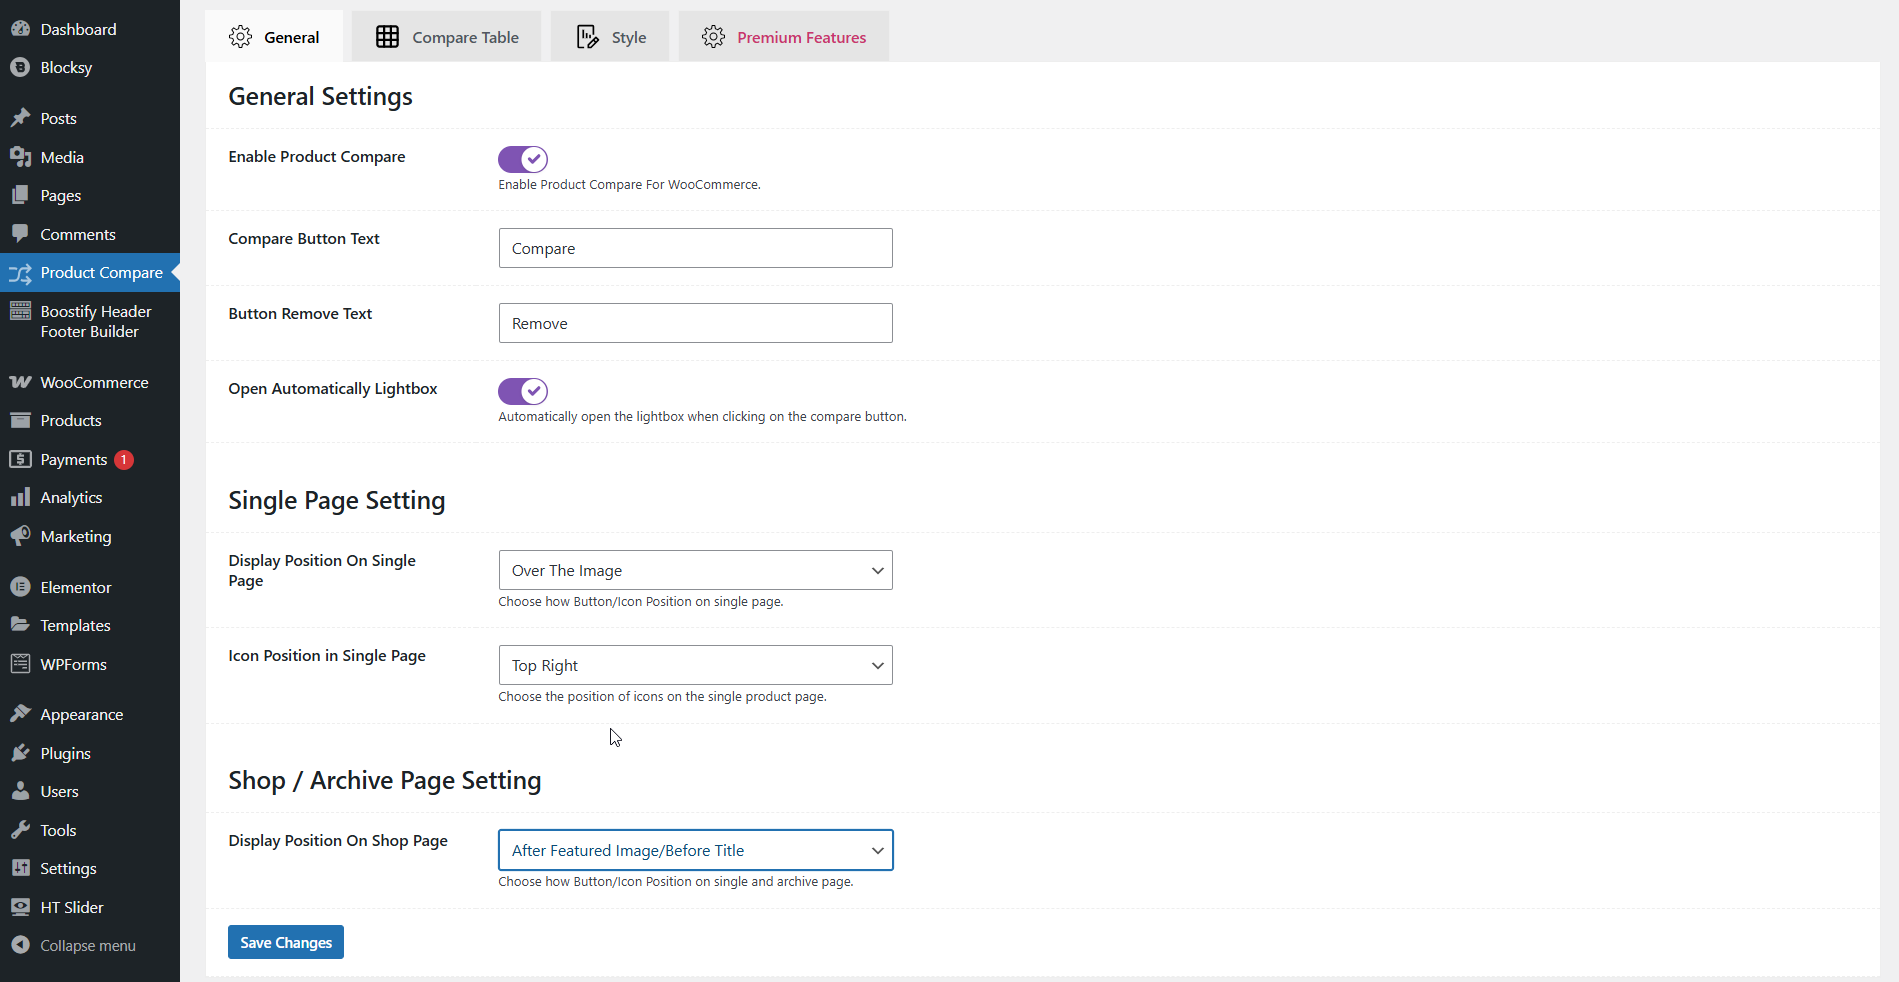Open Display Position On Shop Page dropdown
Viewport: 1899px width, 982px height.
pos(695,850)
